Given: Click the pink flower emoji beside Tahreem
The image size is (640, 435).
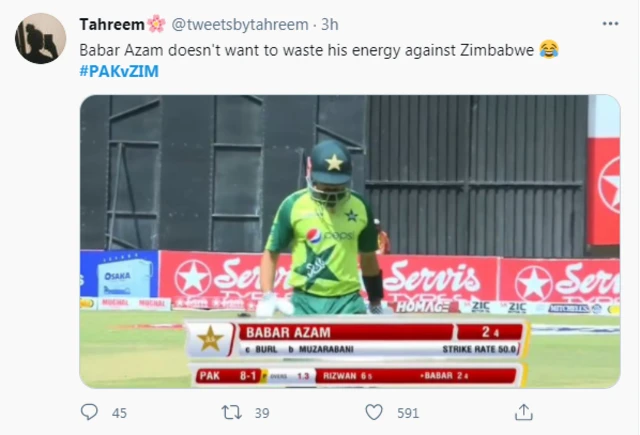Looking at the screenshot, I should tap(156, 24).
